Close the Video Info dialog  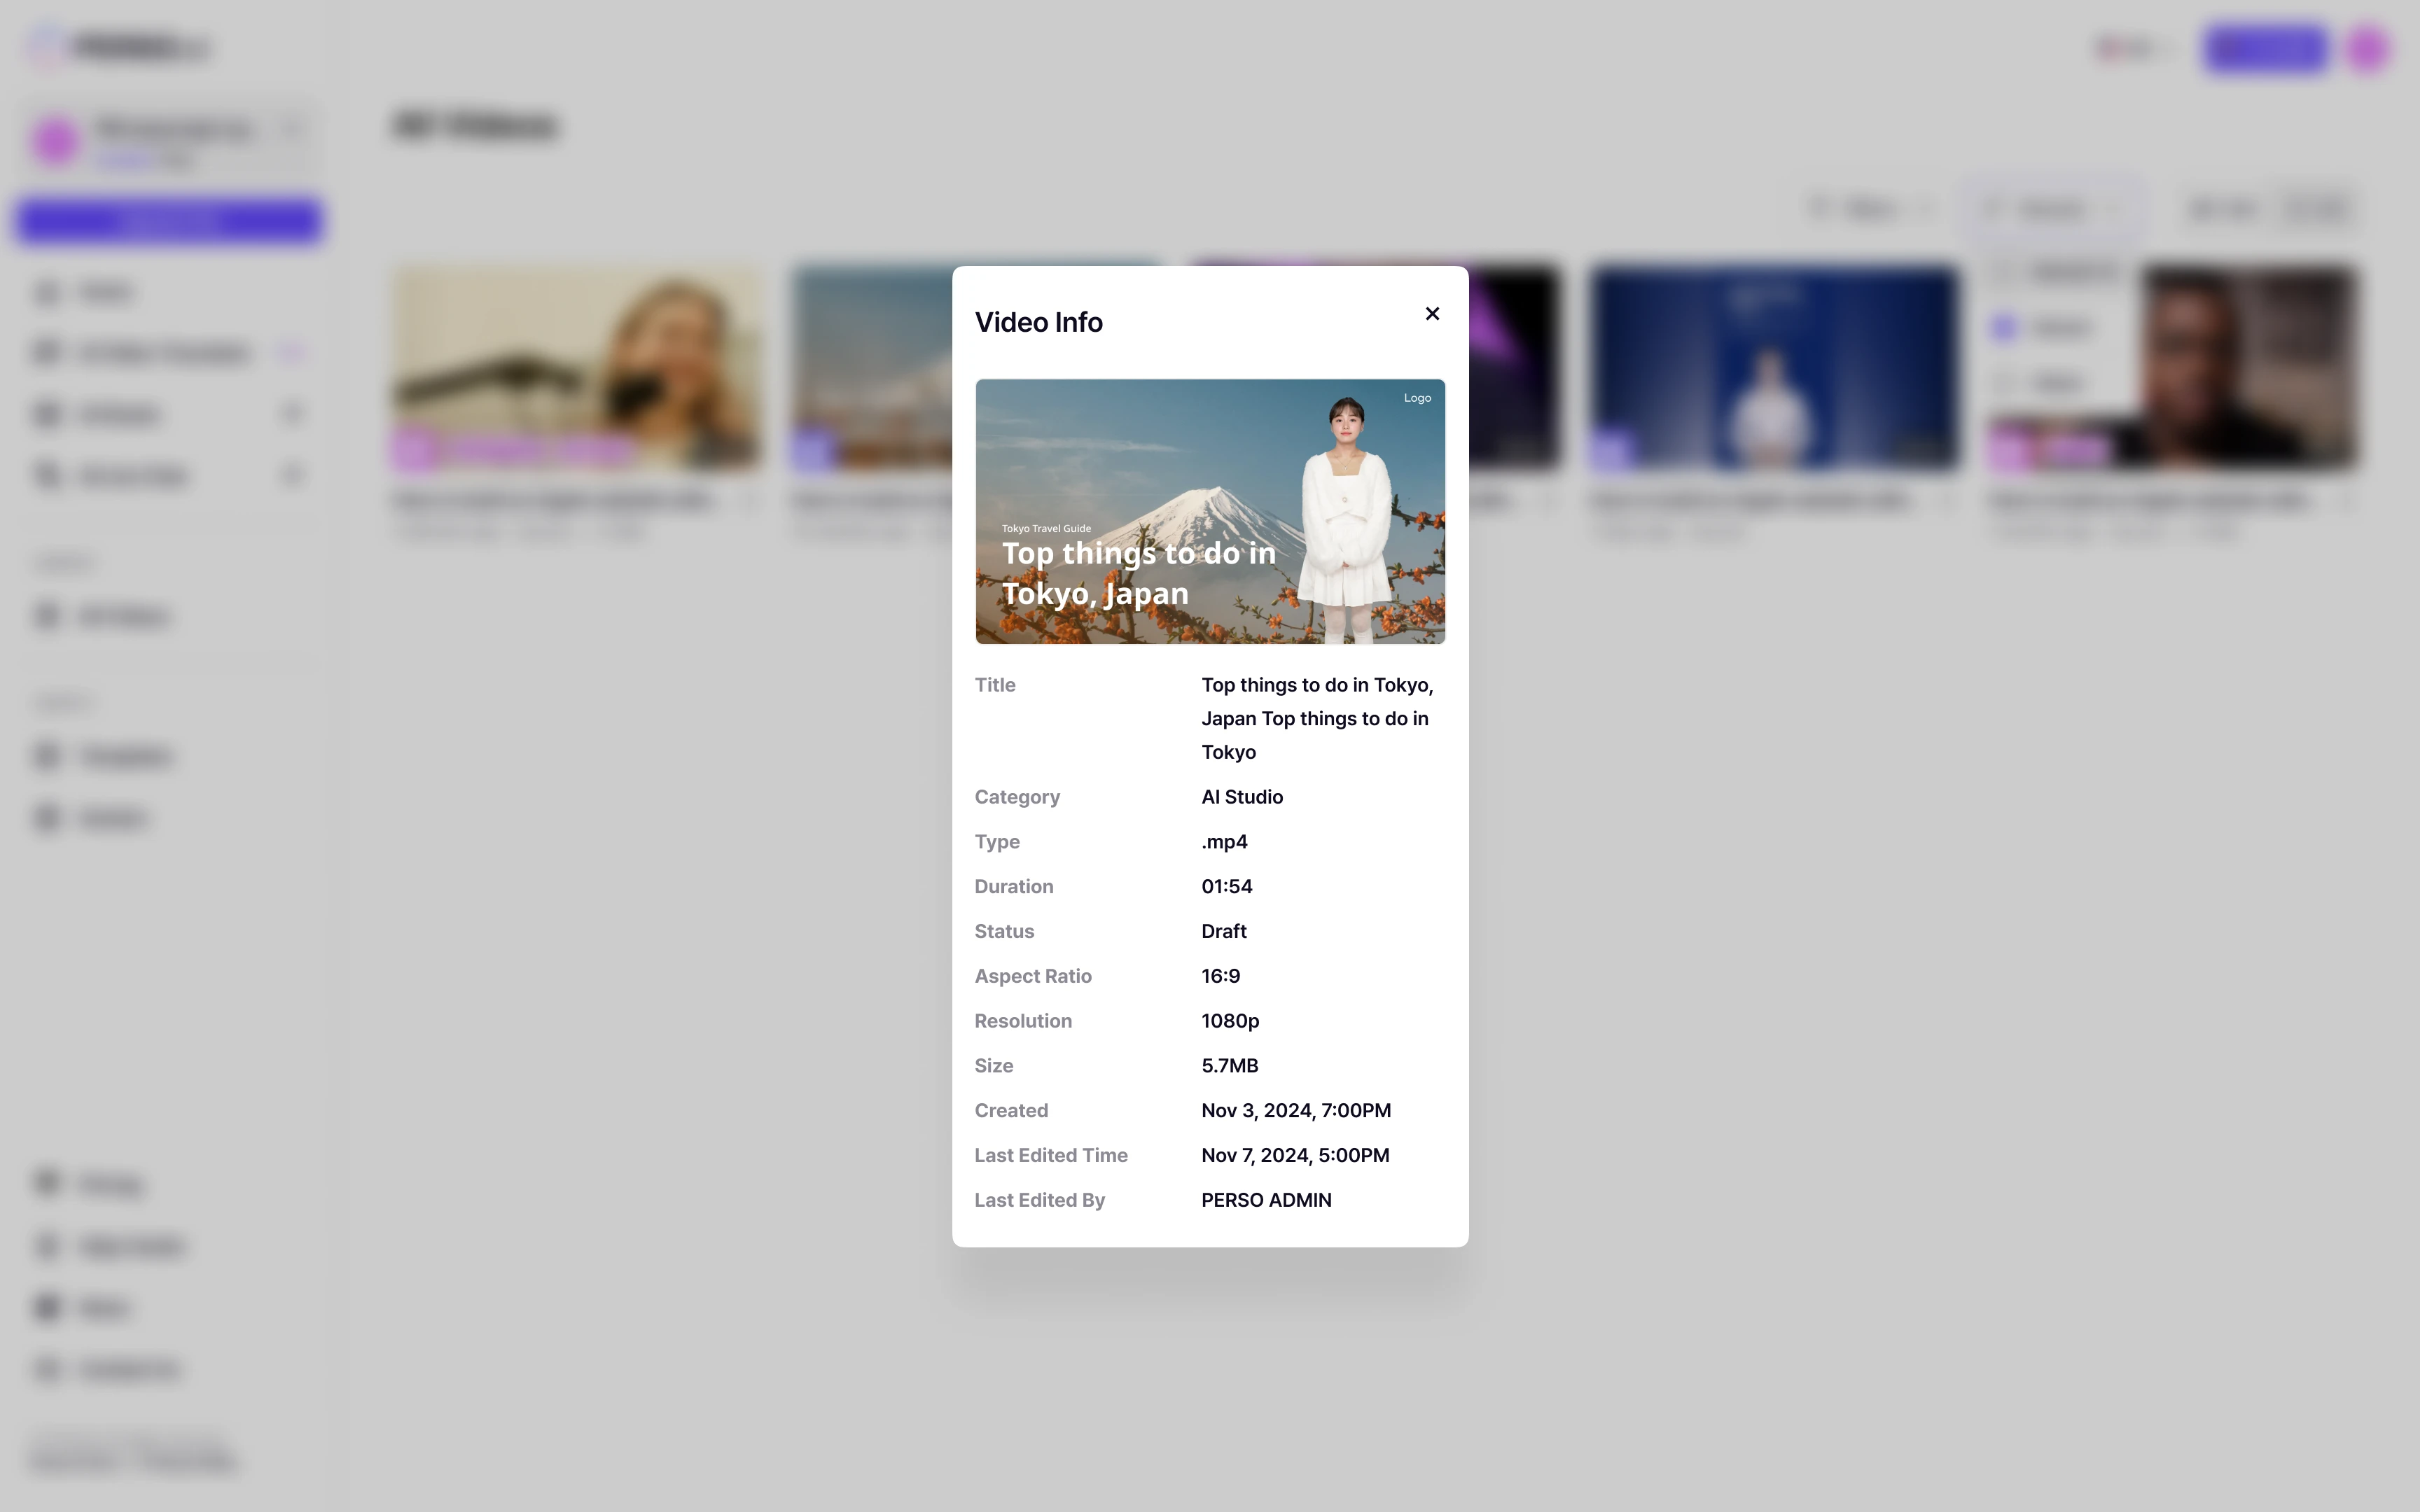[x=1432, y=314]
